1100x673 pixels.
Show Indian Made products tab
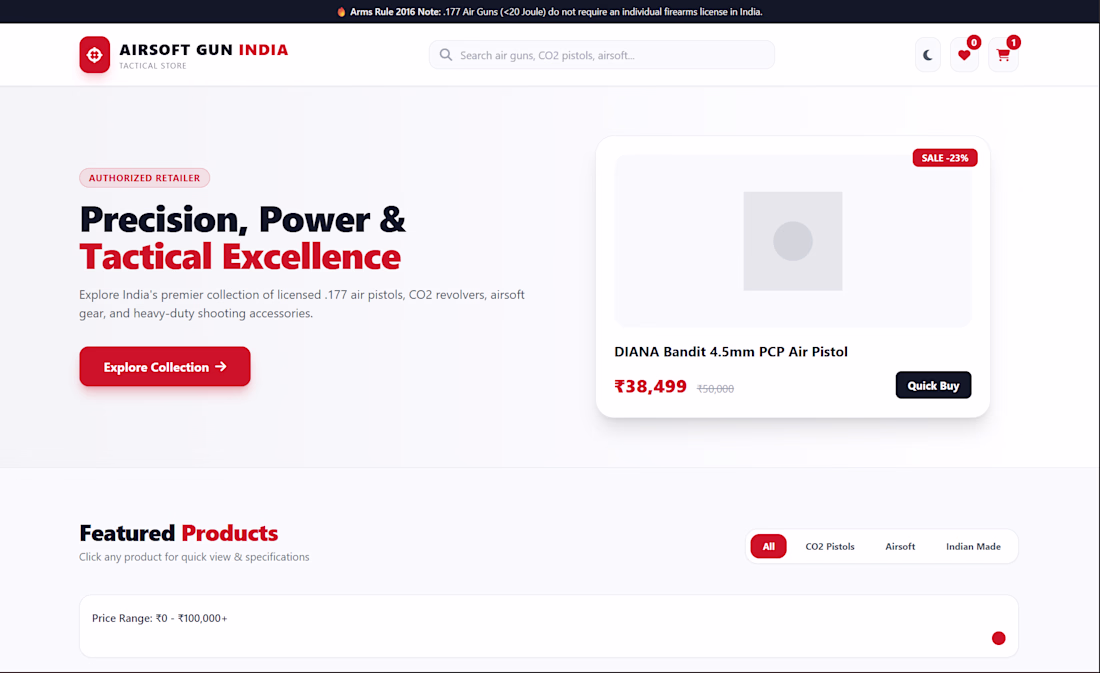973,546
